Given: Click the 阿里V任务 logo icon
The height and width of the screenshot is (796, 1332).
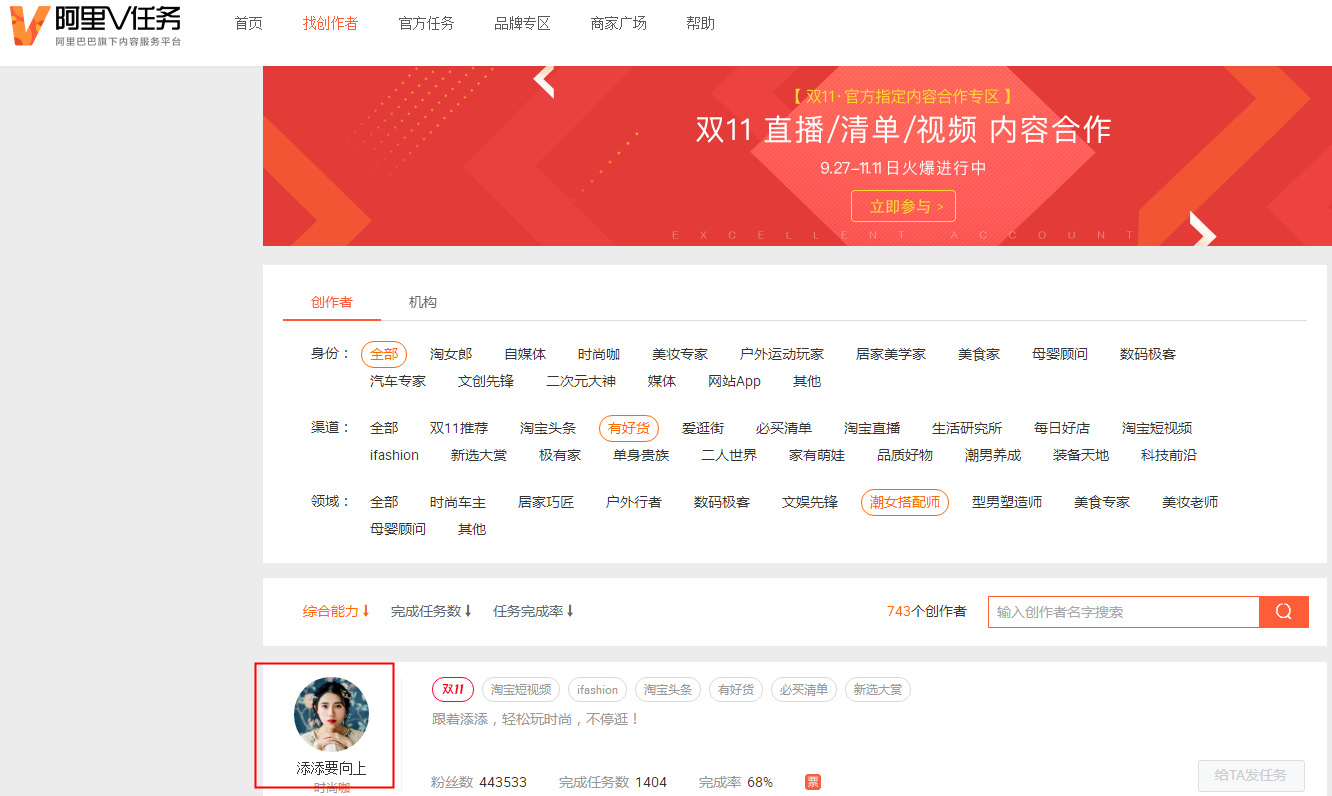Looking at the screenshot, I should click(x=30, y=26).
